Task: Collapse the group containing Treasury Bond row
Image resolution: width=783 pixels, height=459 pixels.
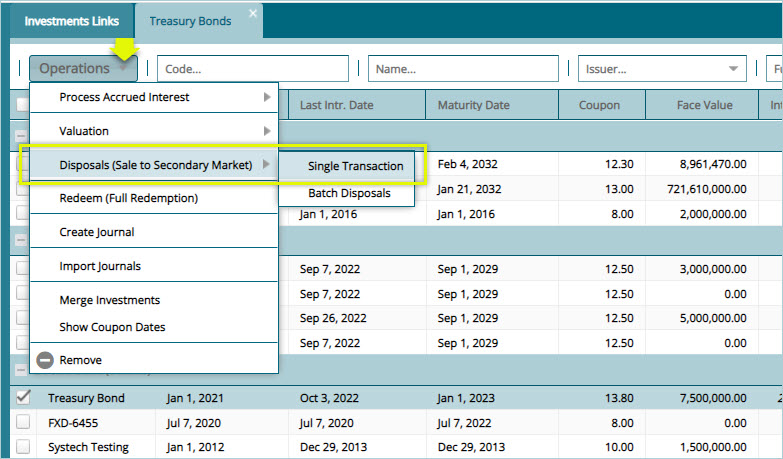Action: coord(21,370)
